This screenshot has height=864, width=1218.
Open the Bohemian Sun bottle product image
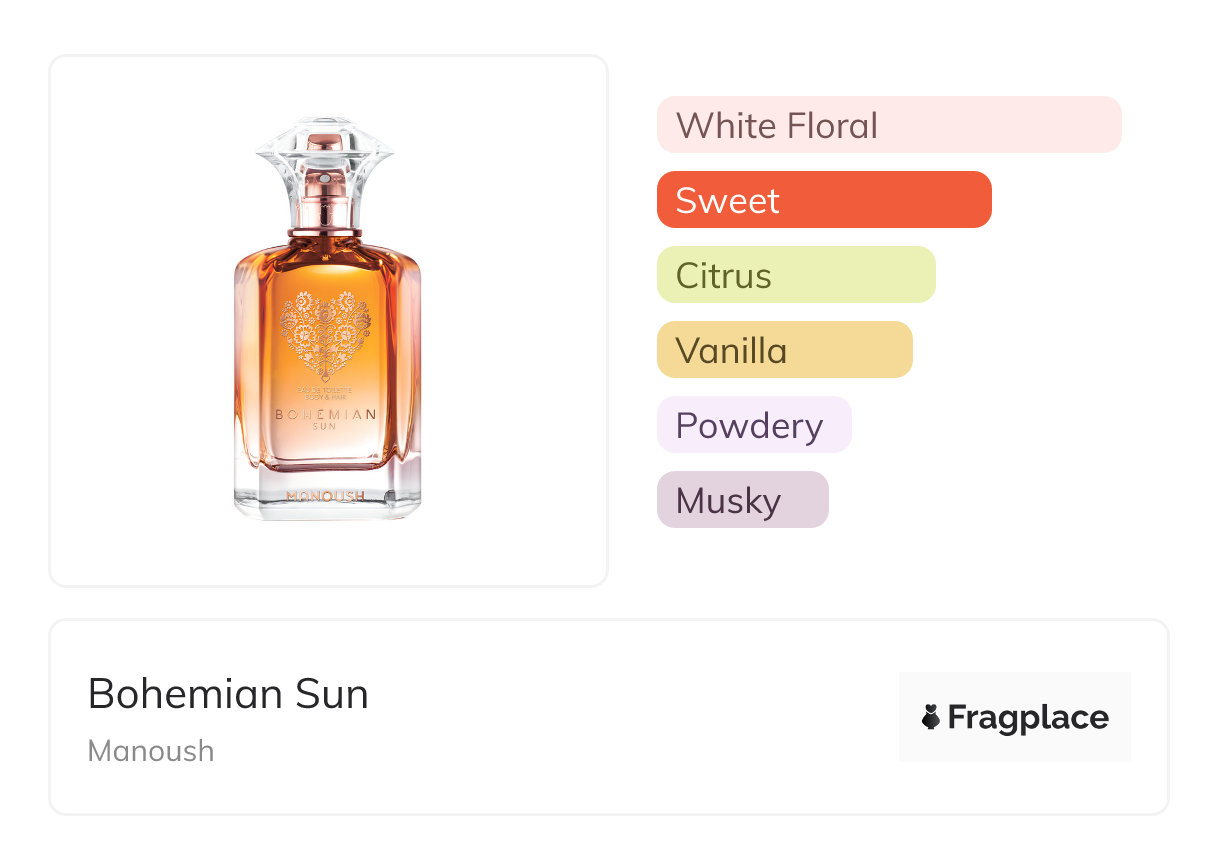328,320
